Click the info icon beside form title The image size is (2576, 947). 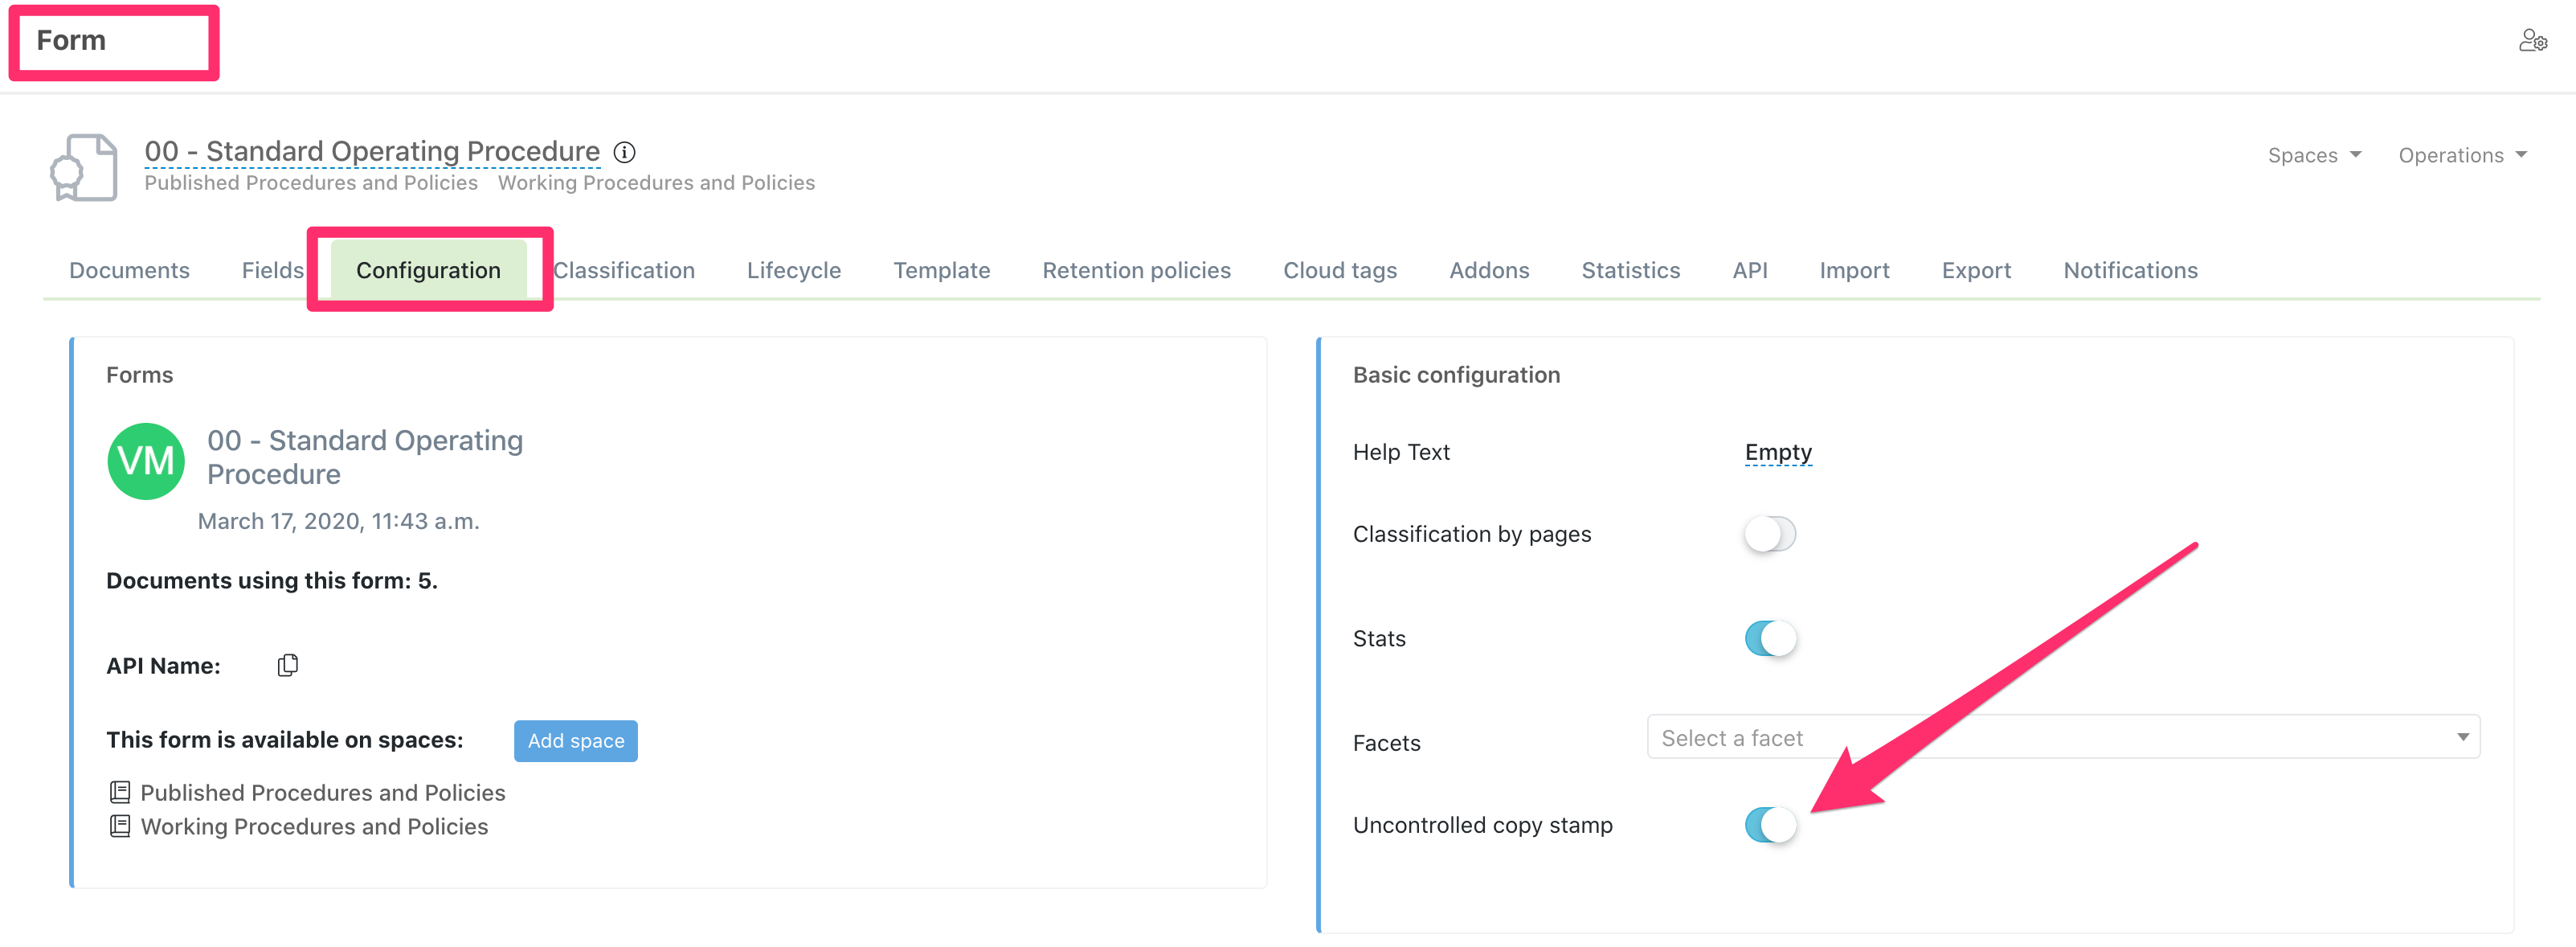tap(624, 152)
